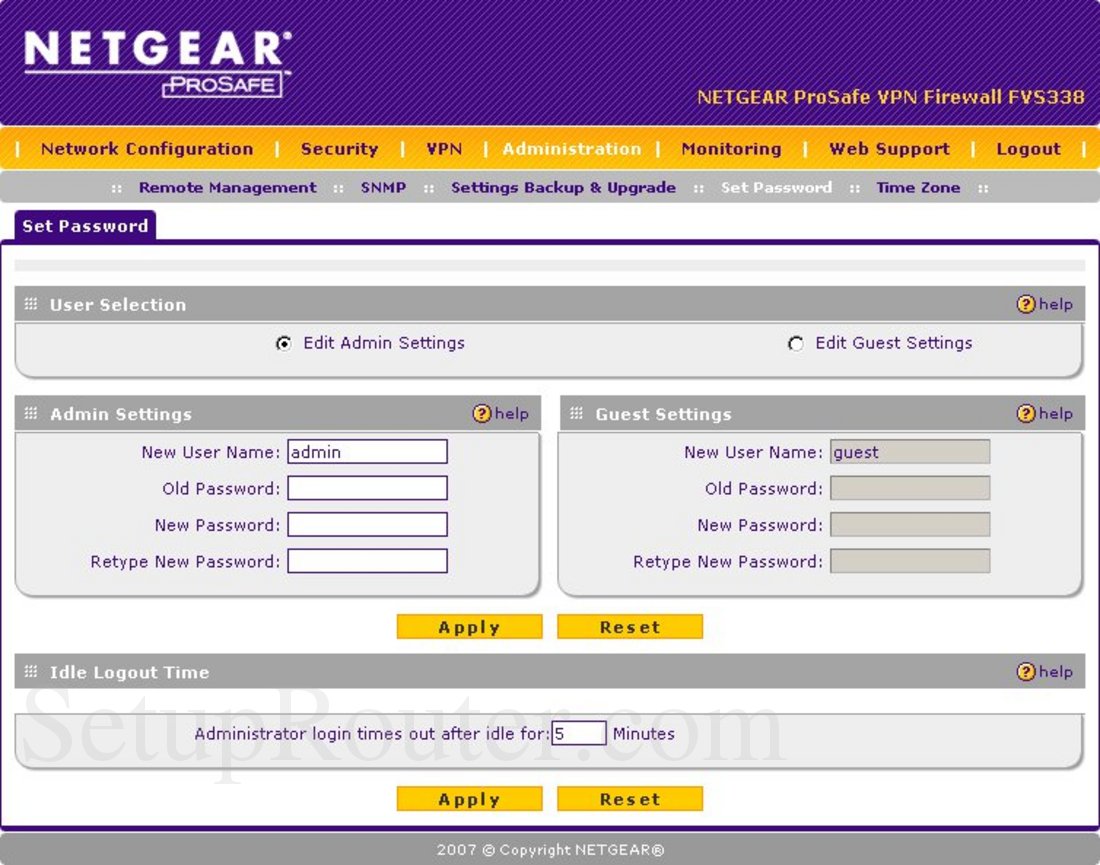Click the NETGEAR ProSafe logo

(157, 62)
